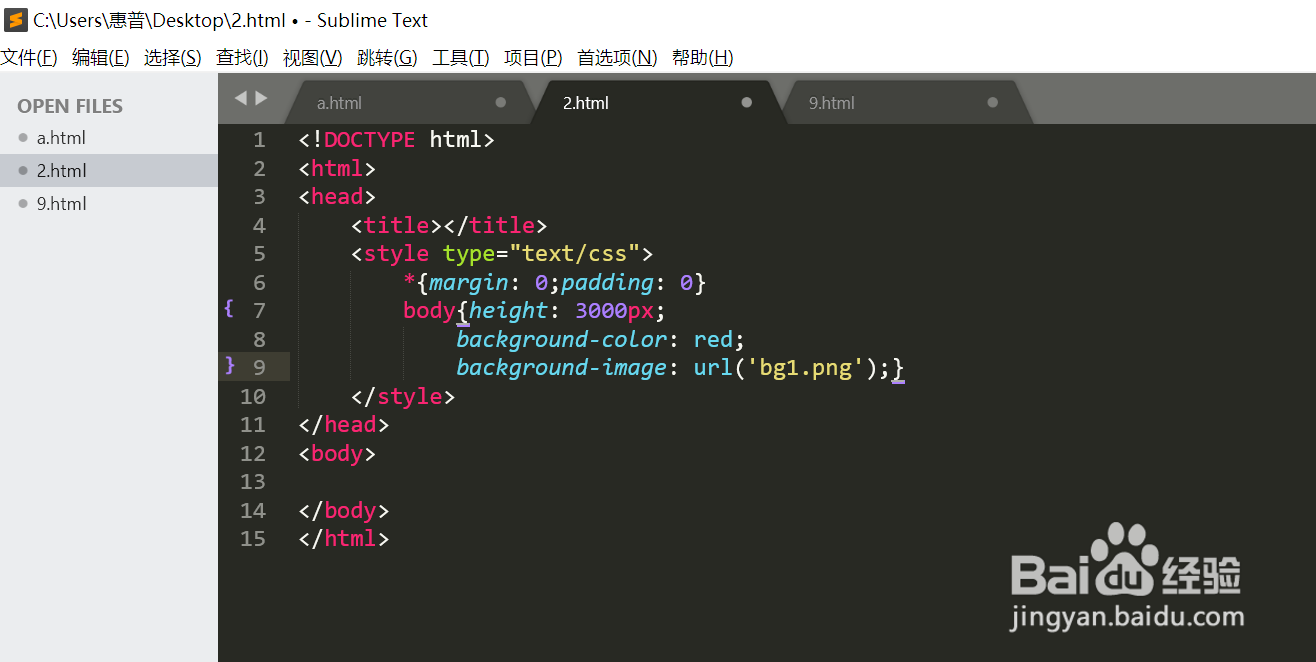Viewport: 1316px width, 662px height.
Task: Open the 跳转(G) menu
Action: coord(387,58)
